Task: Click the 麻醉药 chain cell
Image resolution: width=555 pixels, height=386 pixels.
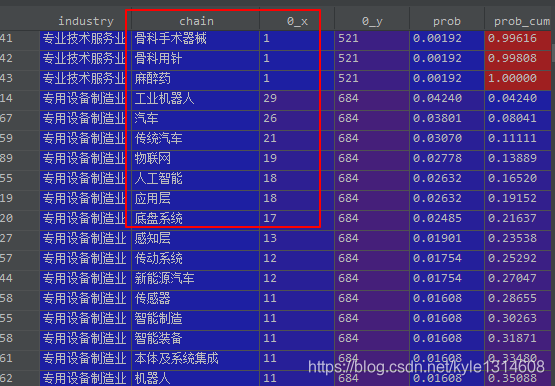Action: (x=195, y=79)
